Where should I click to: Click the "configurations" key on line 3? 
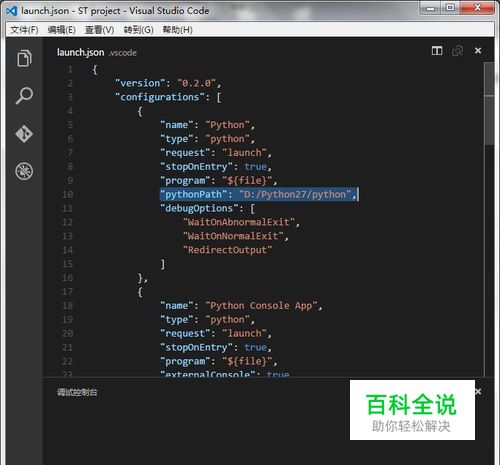coord(160,97)
